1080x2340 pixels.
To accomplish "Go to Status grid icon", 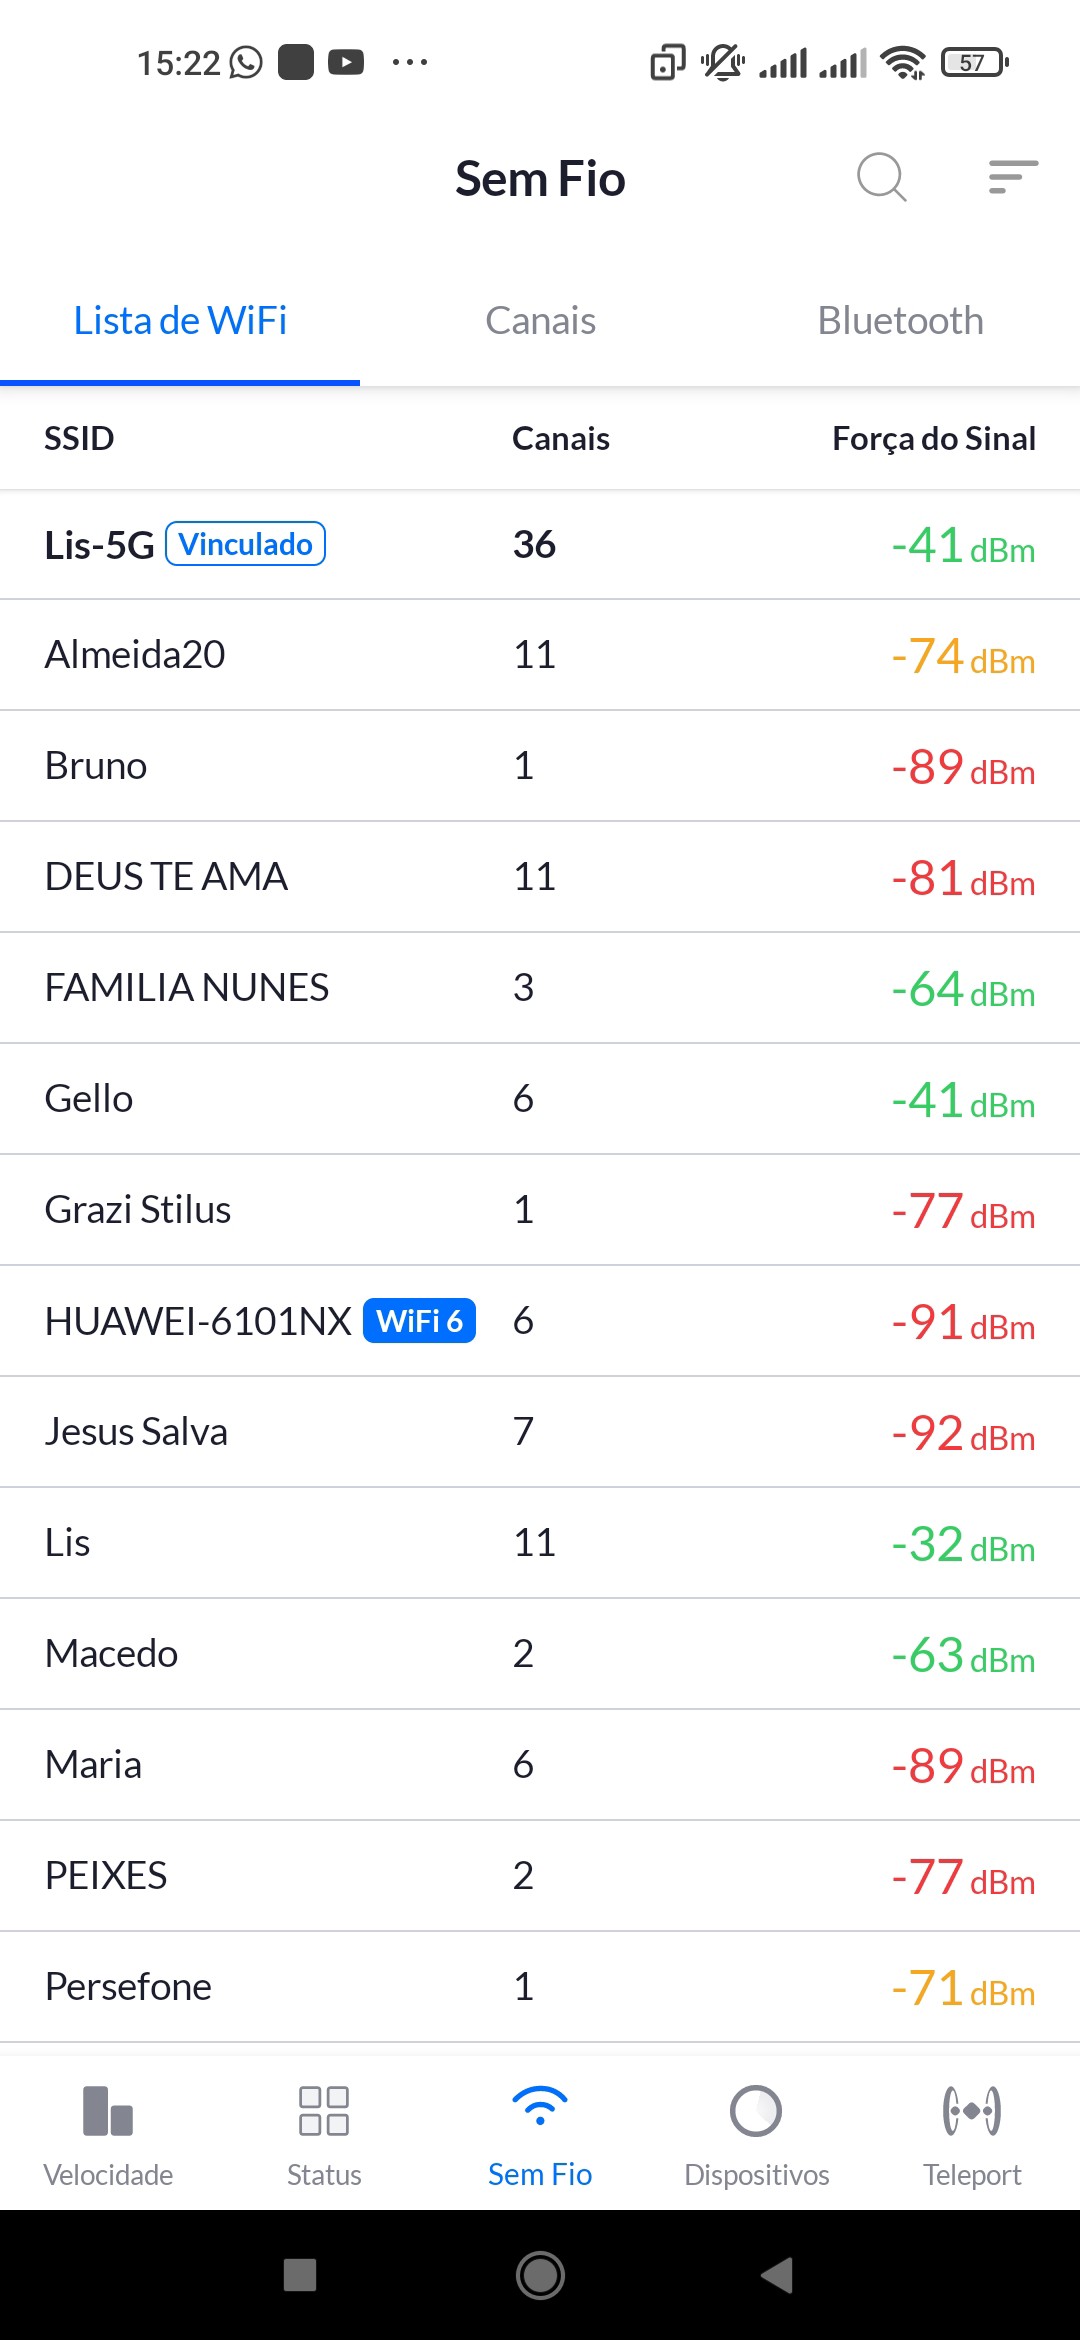I will pyautogui.click(x=324, y=2110).
